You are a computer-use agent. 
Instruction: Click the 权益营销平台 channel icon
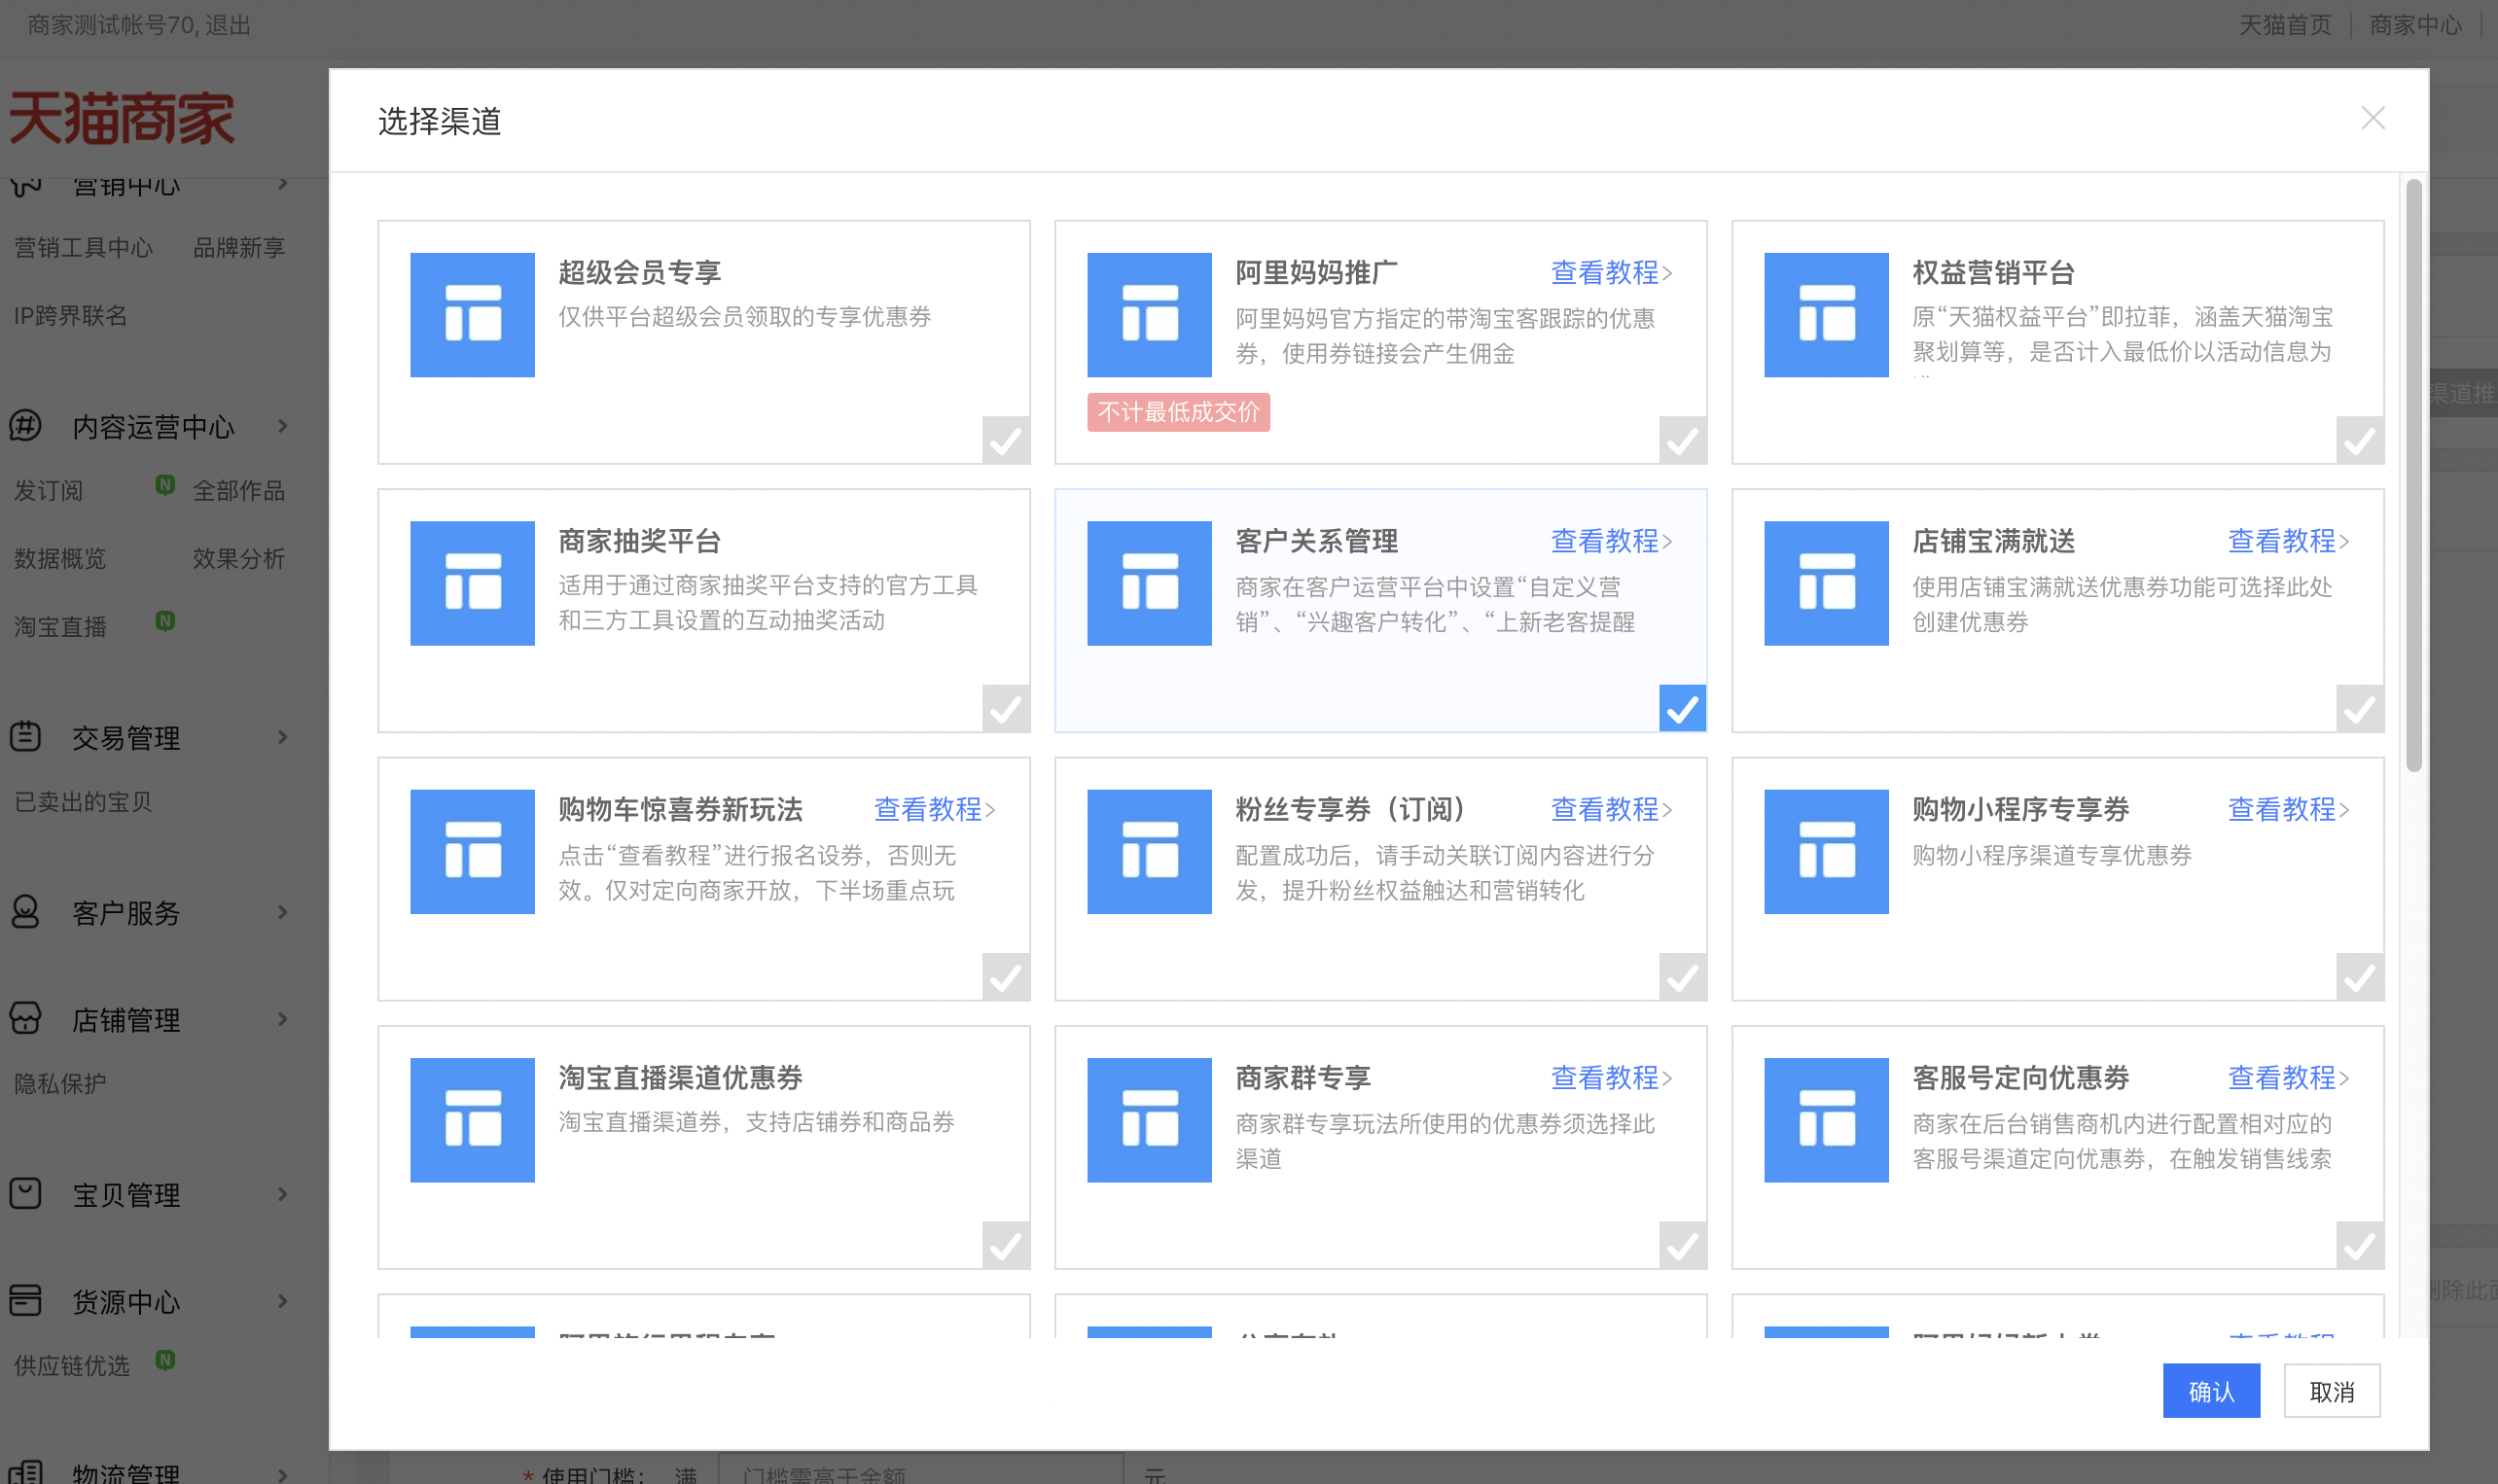click(x=1826, y=315)
